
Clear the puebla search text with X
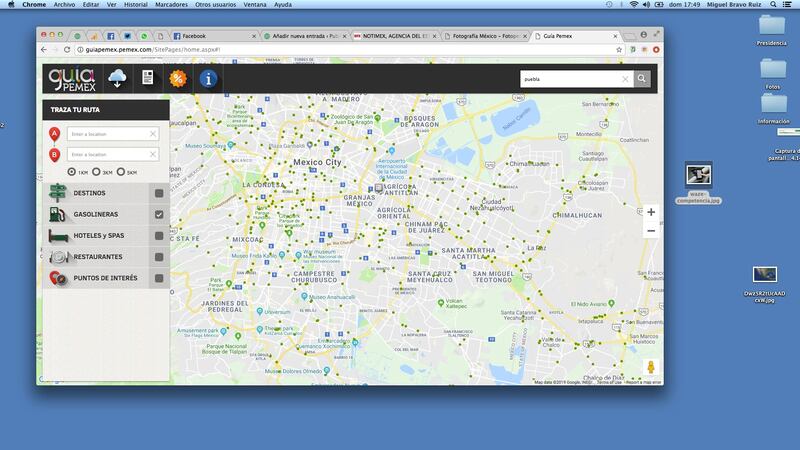[x=625, y=79]
